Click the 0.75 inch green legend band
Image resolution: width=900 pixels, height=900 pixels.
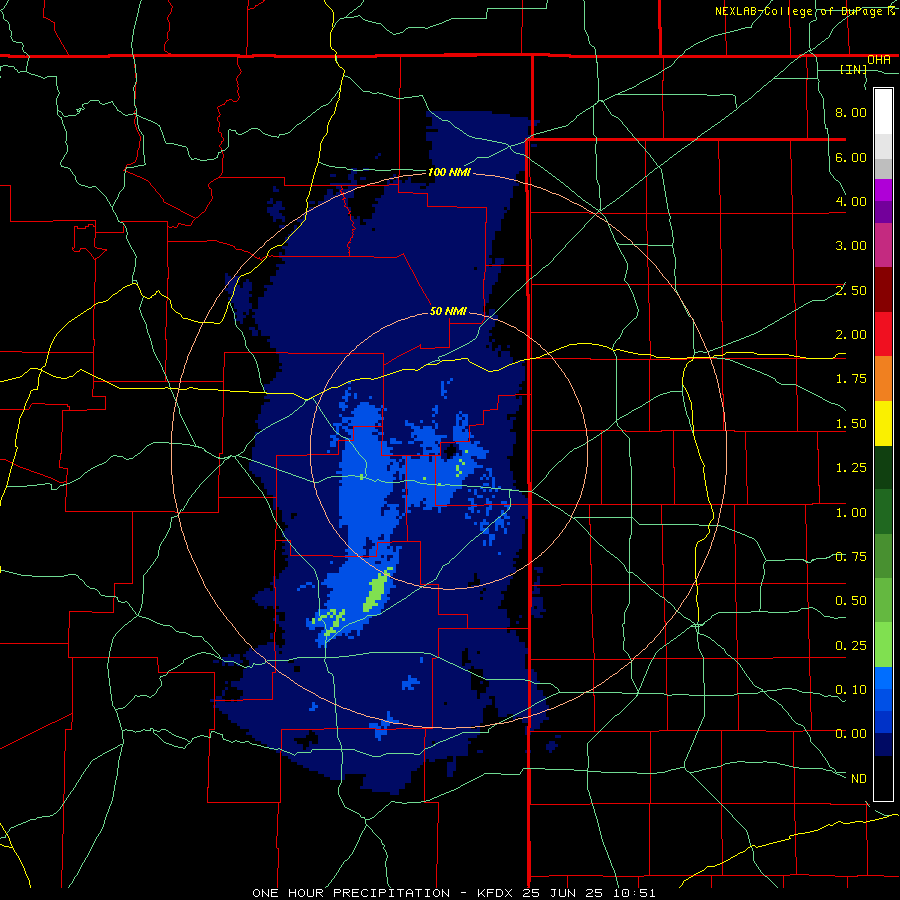click(883, 556)
